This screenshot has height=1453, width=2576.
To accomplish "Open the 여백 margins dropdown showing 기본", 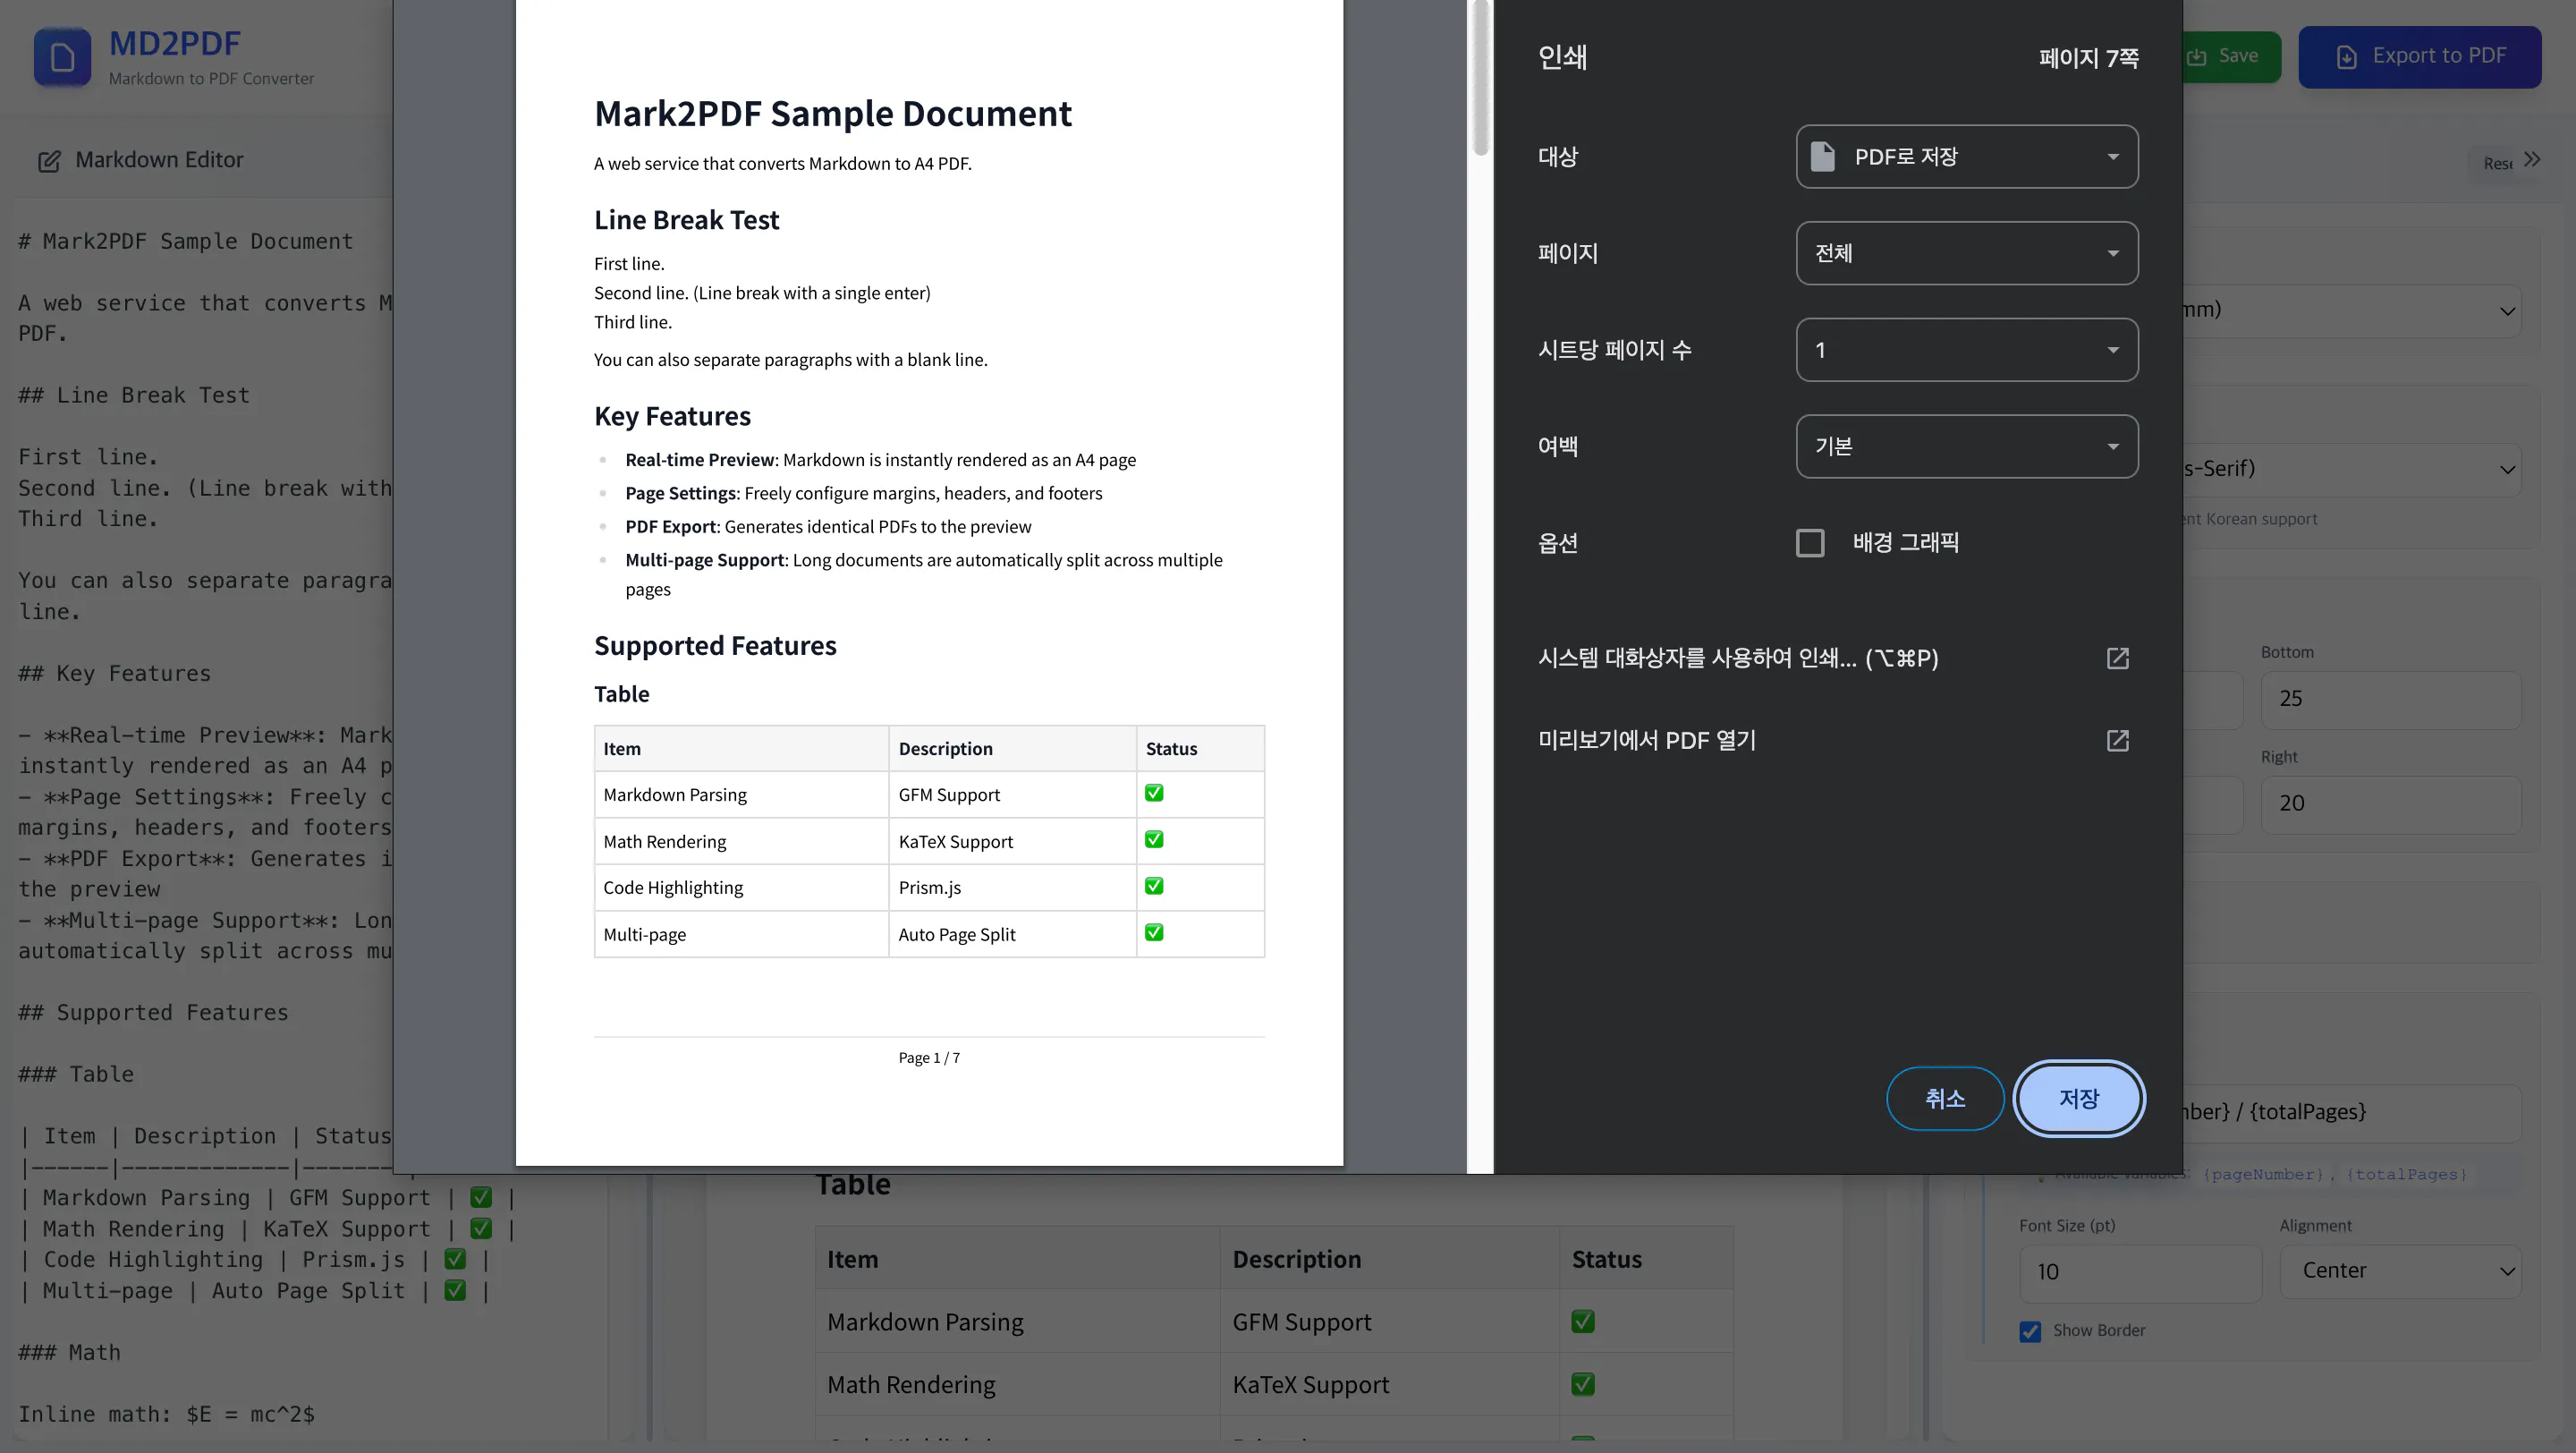I will [x=1967, y=446].
